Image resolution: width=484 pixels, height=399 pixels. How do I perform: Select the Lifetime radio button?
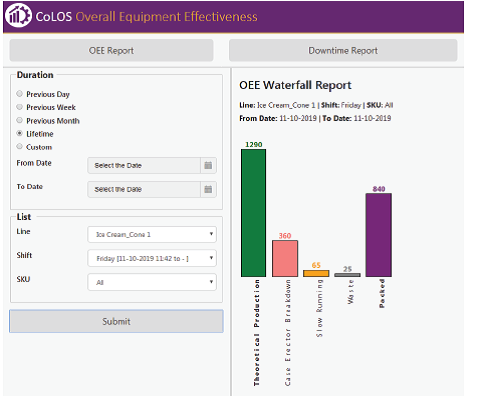(20, 133)
